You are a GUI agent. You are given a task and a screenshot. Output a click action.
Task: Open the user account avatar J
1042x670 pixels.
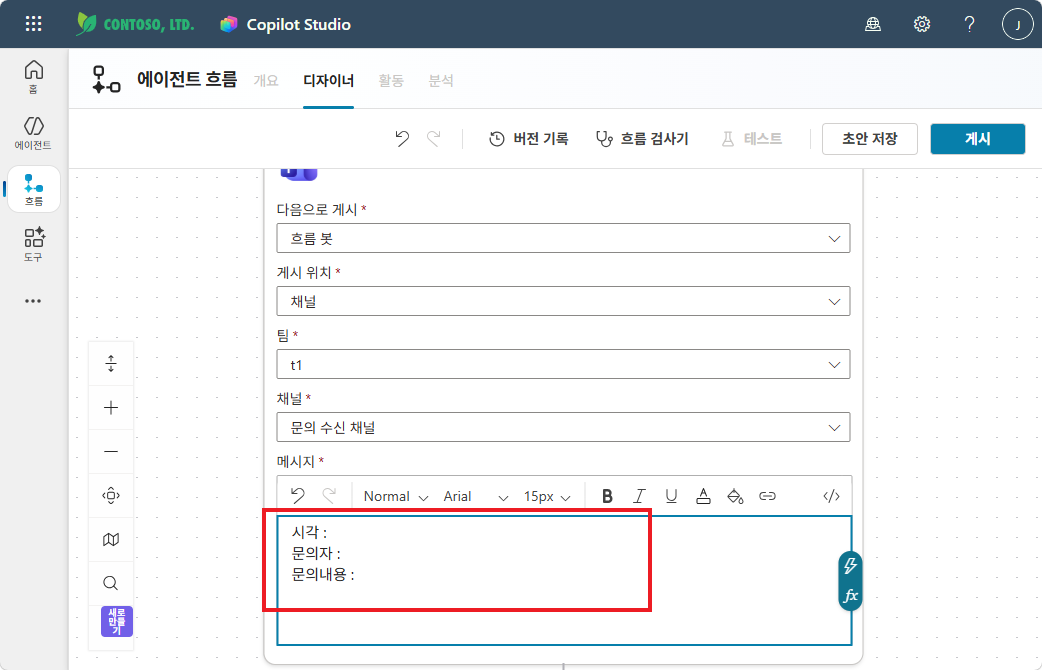[1017, 25]
